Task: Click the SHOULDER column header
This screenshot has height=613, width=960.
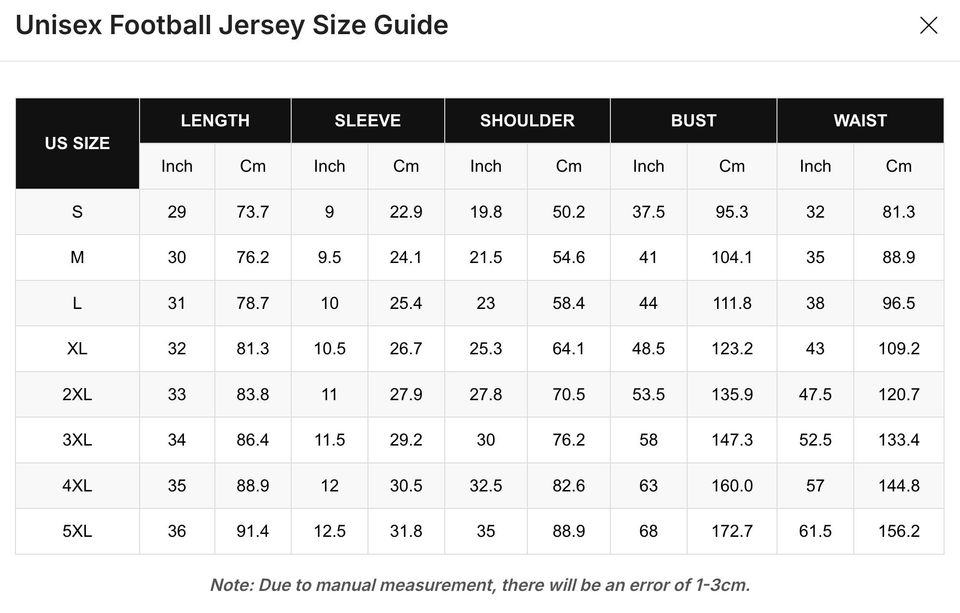Action: (x=527, y=120)
